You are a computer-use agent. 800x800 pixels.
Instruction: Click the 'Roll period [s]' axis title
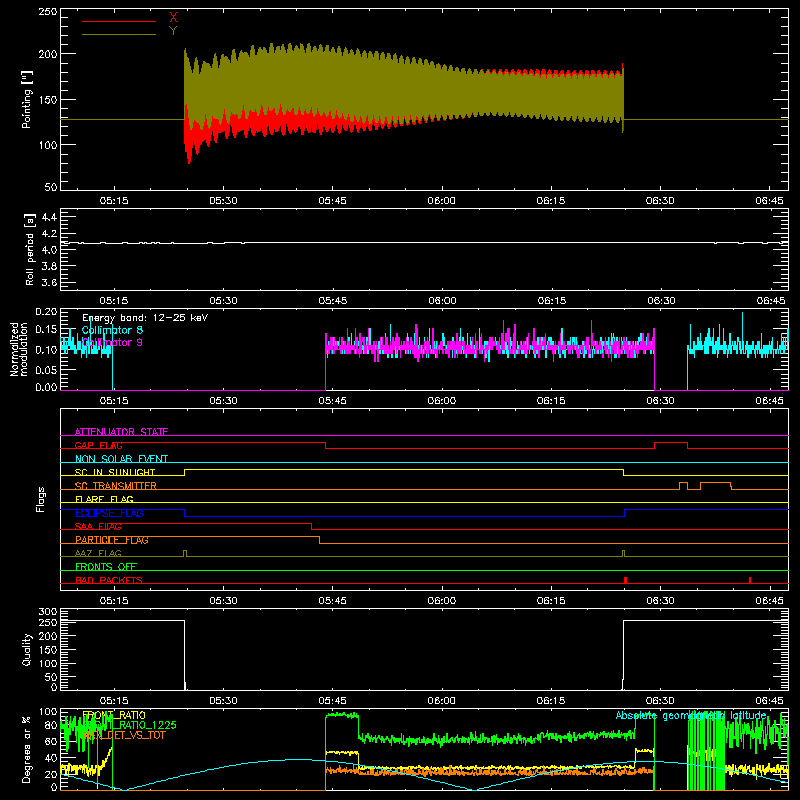pyautogui.click(x=29, y=249)
